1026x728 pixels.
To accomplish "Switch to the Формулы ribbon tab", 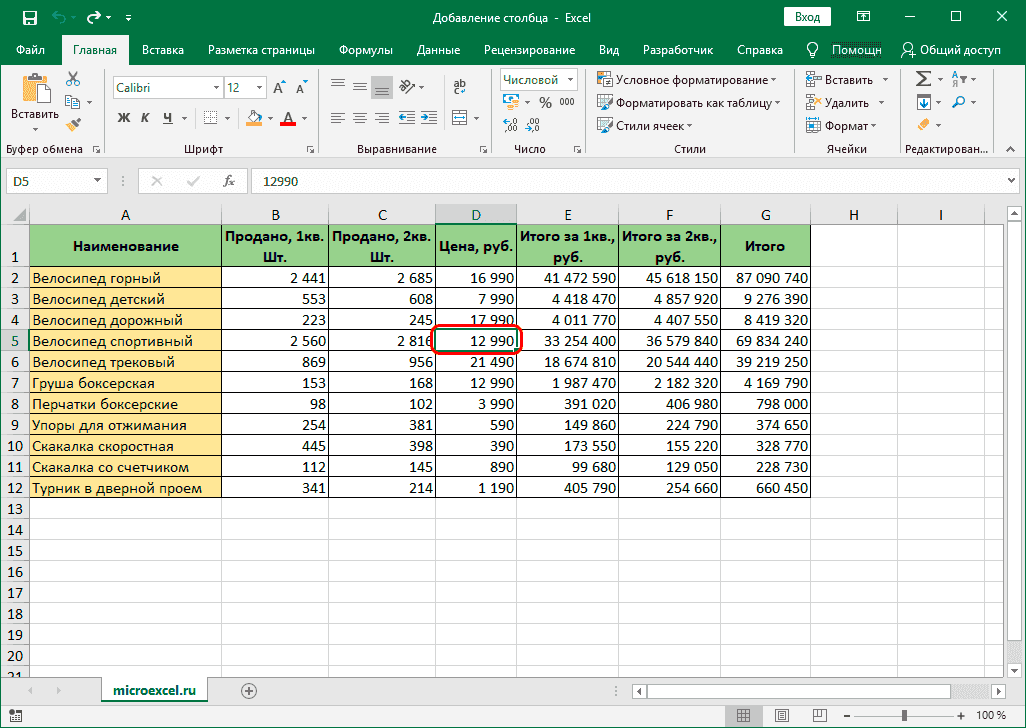I will point(365,49).
